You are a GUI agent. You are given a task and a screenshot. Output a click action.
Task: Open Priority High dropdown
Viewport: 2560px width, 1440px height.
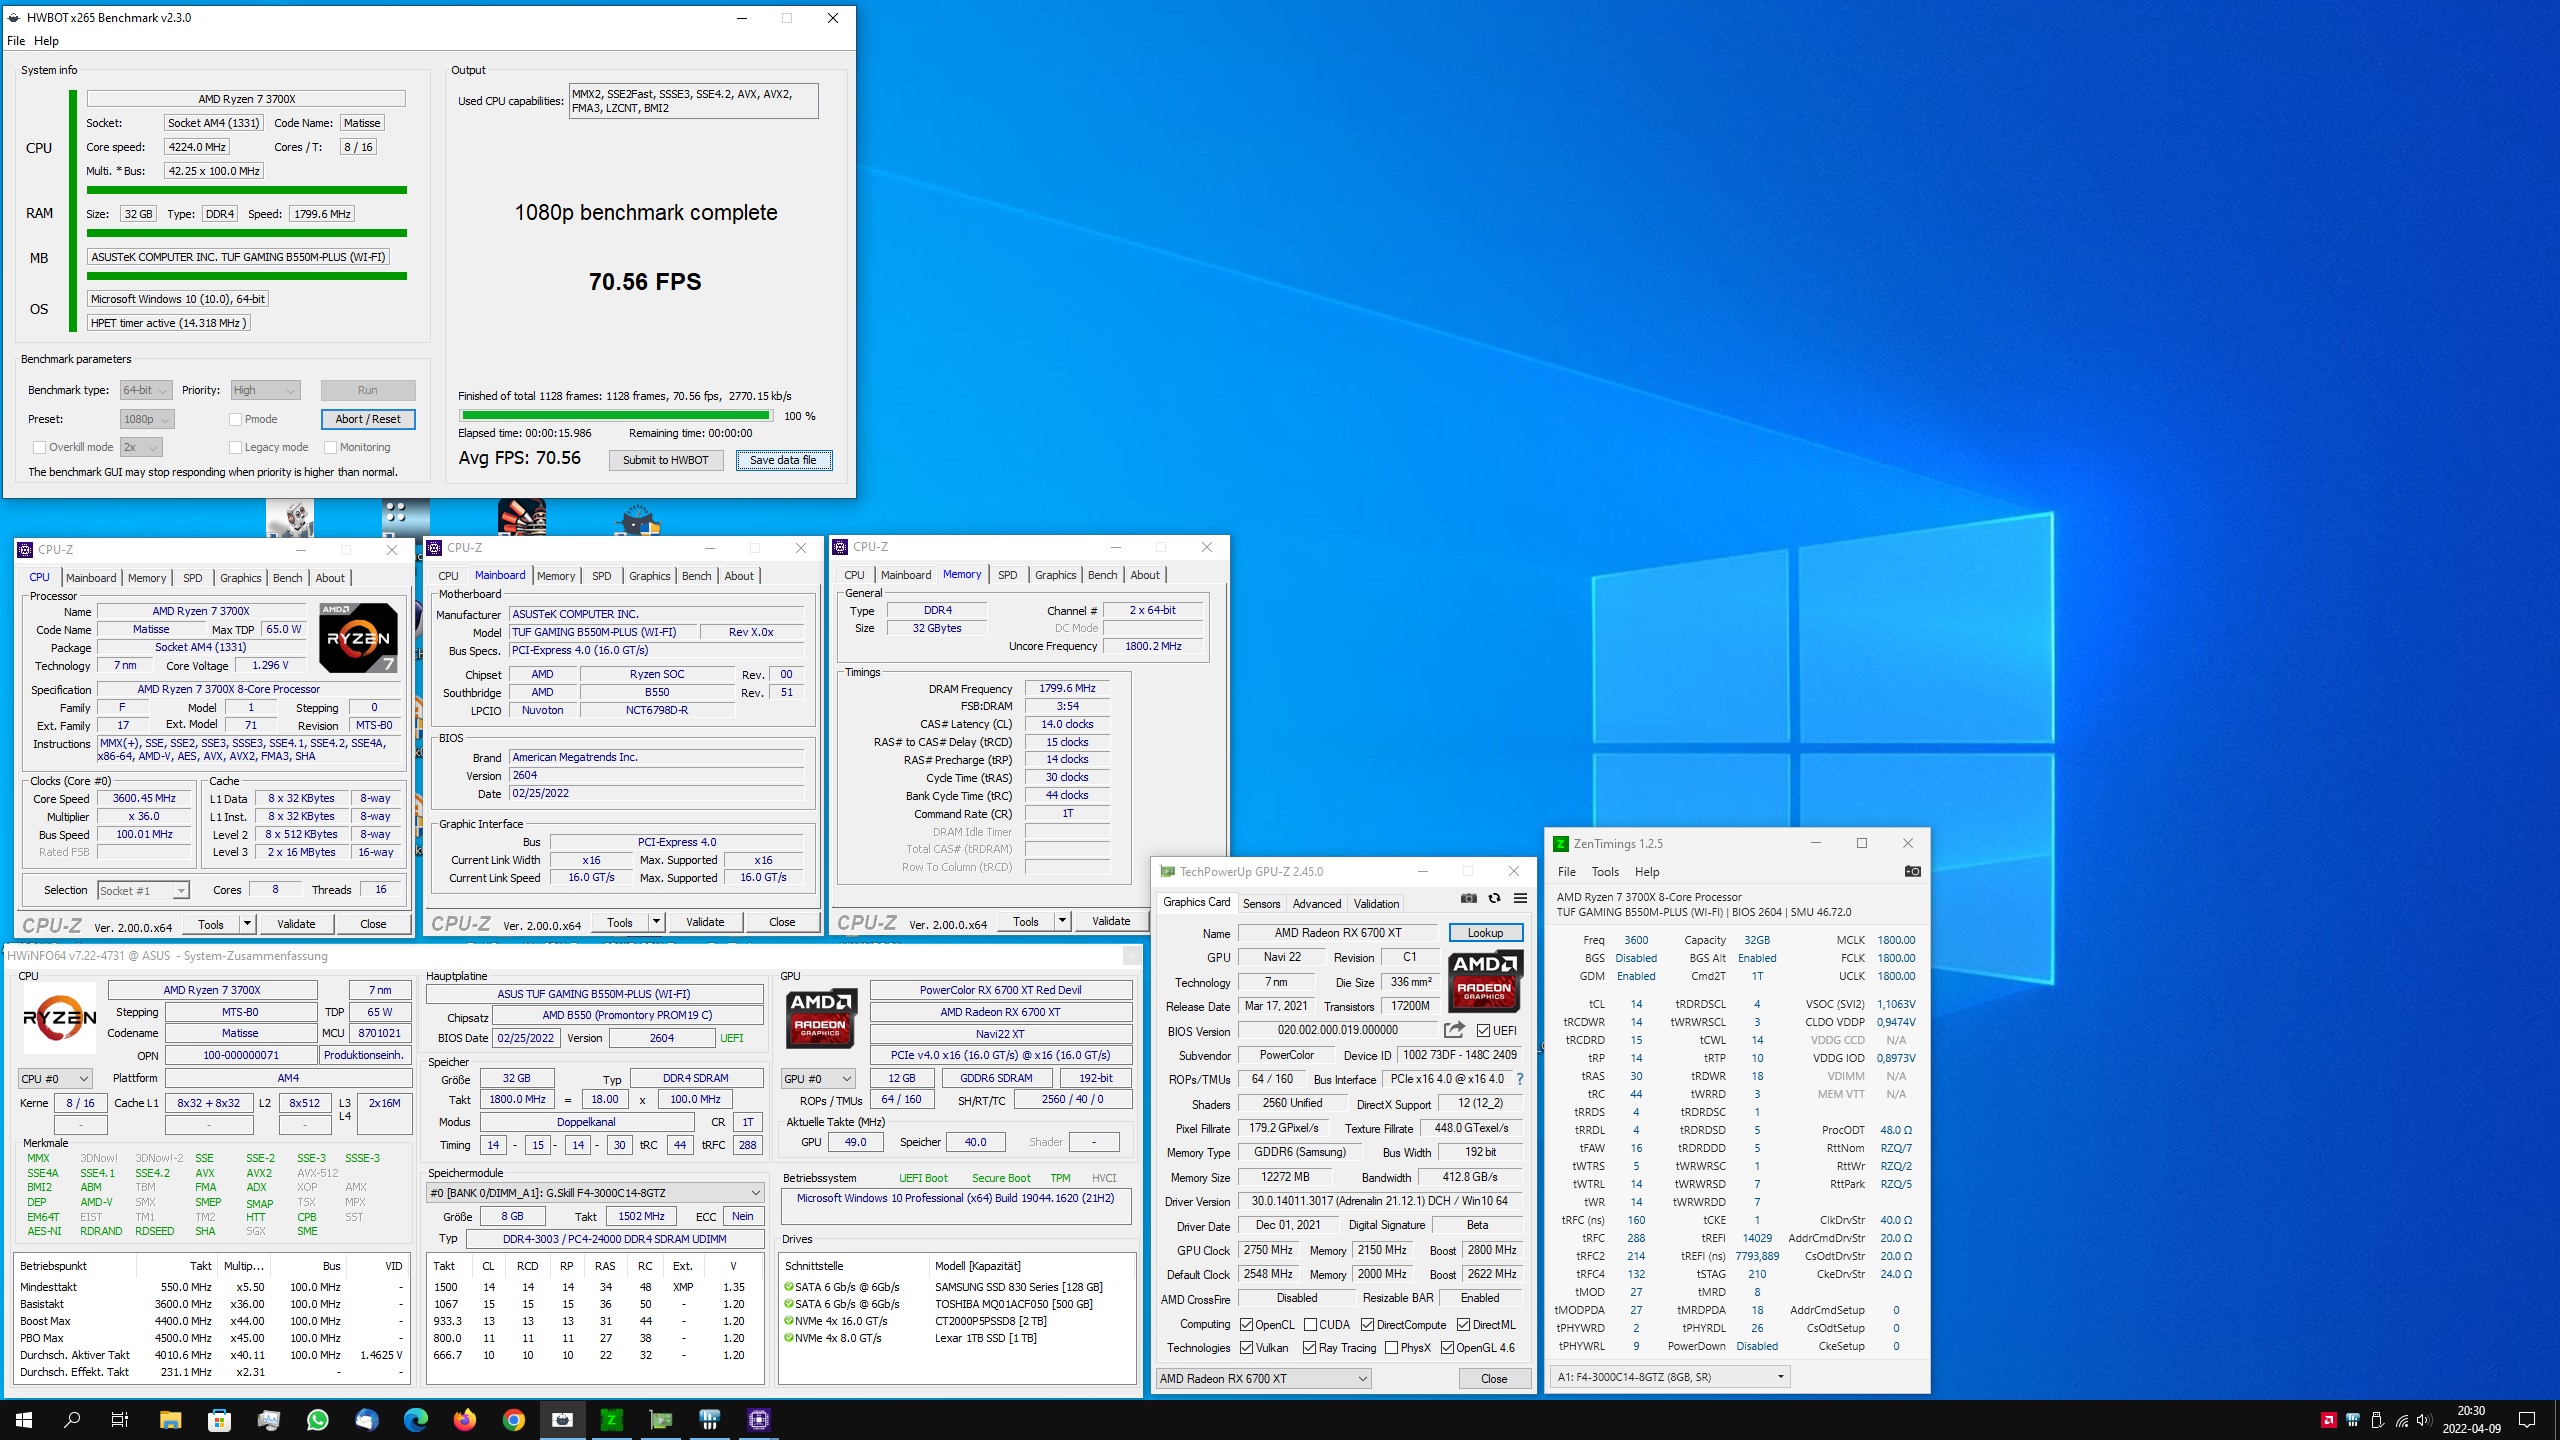pyautogui.click(x=265, y=390)
